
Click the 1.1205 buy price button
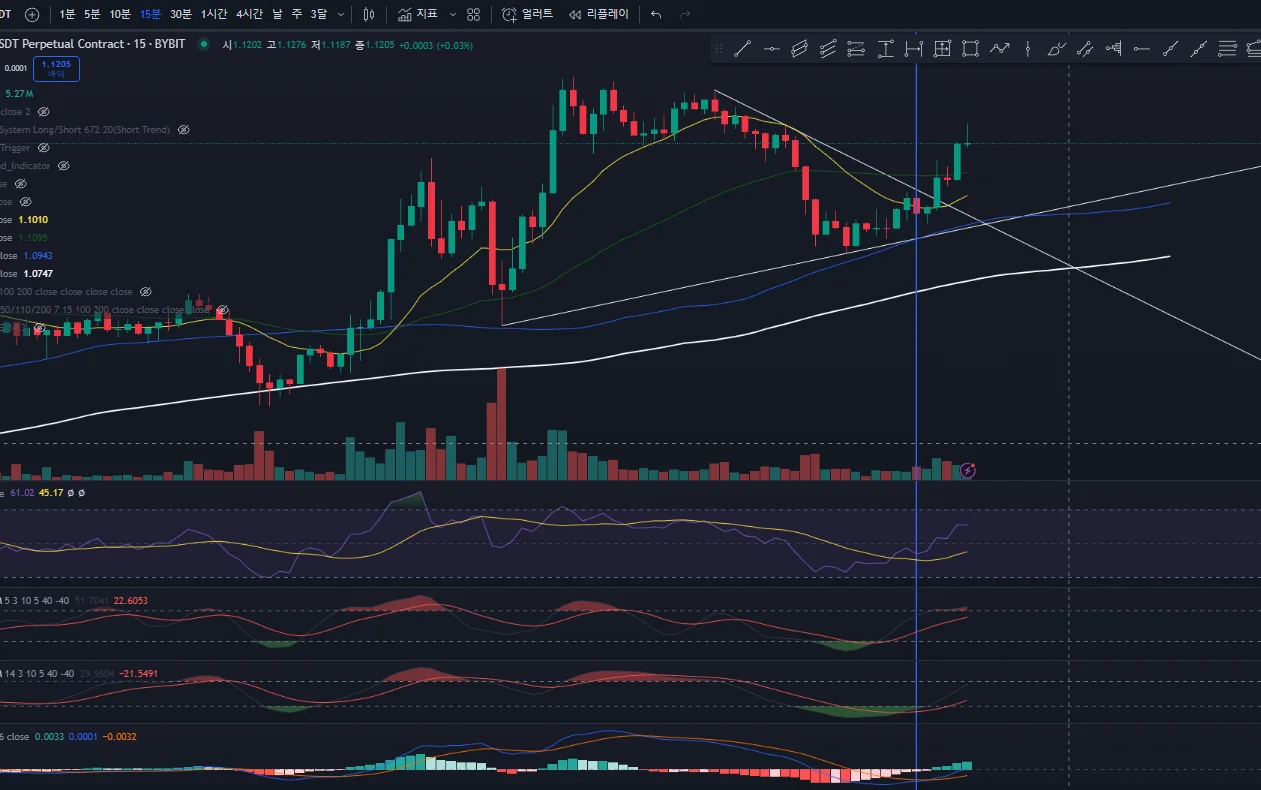56,69
